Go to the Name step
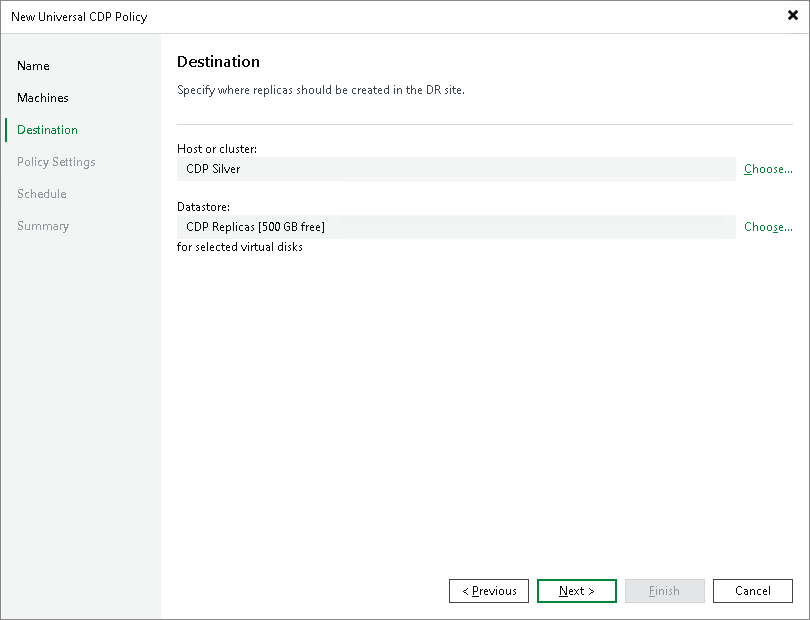 (x=33, y=65)
